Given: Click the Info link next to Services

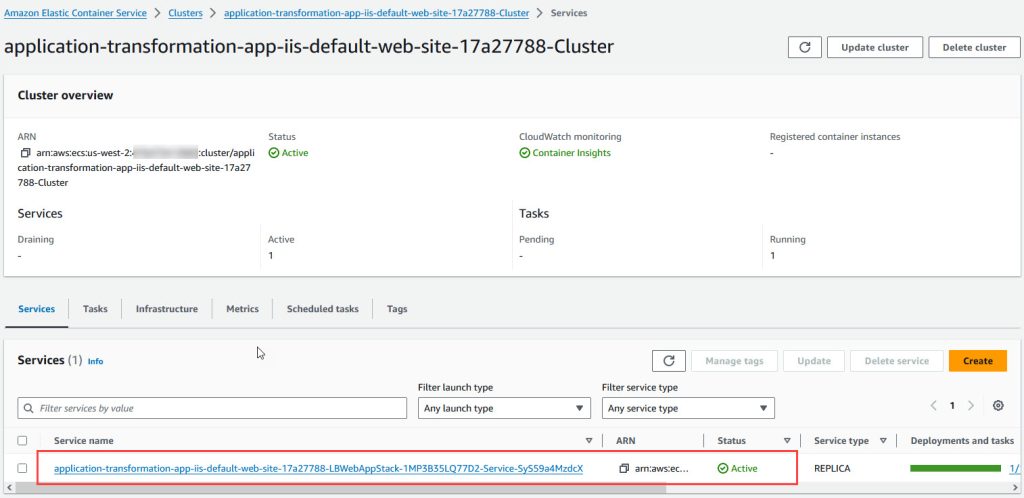Looking at the screenshot, I should click(x=95, y=361).
